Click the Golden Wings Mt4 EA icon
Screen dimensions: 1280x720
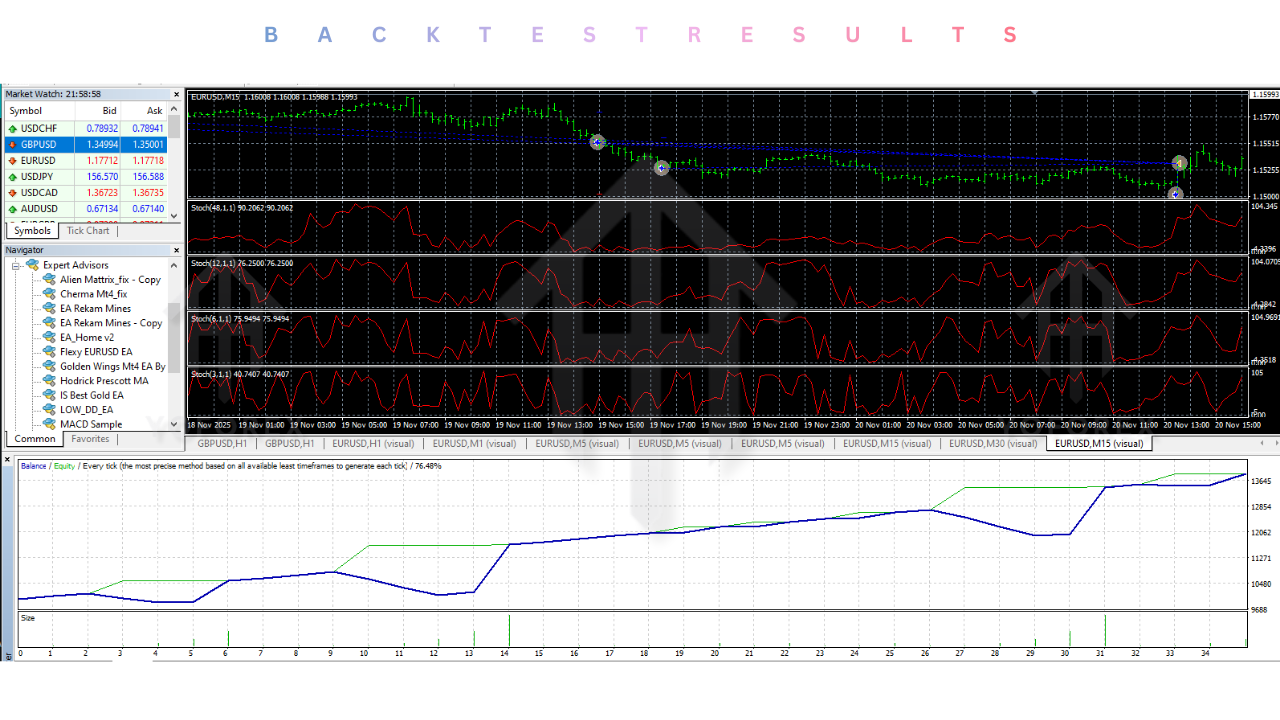(47, 366)
